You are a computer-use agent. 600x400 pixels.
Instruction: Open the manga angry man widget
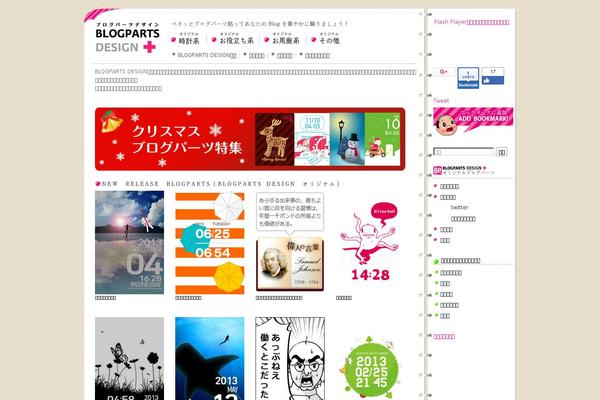coord(290,359)
